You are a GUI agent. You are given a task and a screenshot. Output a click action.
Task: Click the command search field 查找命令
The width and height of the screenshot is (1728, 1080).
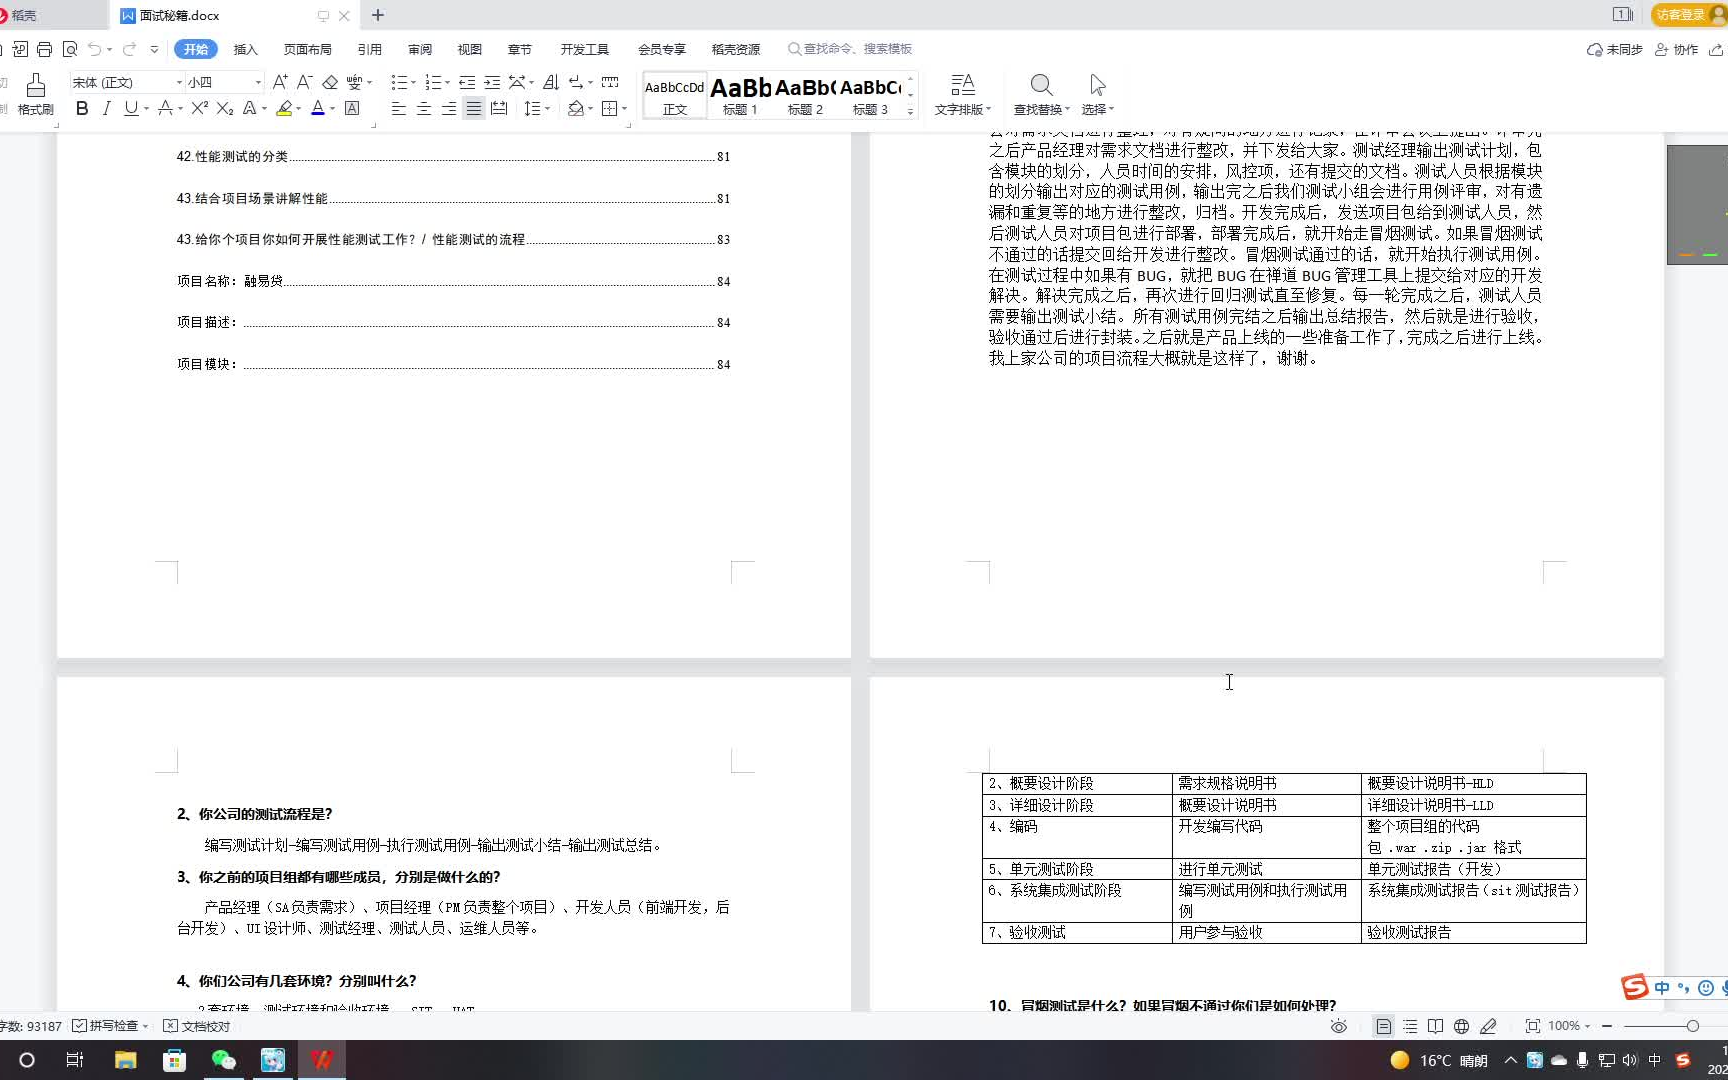pos(850,48)
